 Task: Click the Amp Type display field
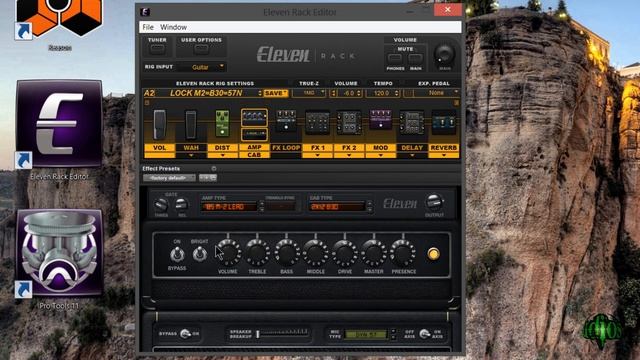pos(230,207)
